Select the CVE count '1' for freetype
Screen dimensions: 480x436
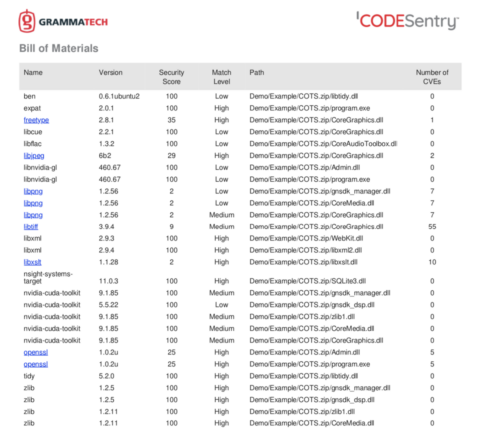click(432, 120)
